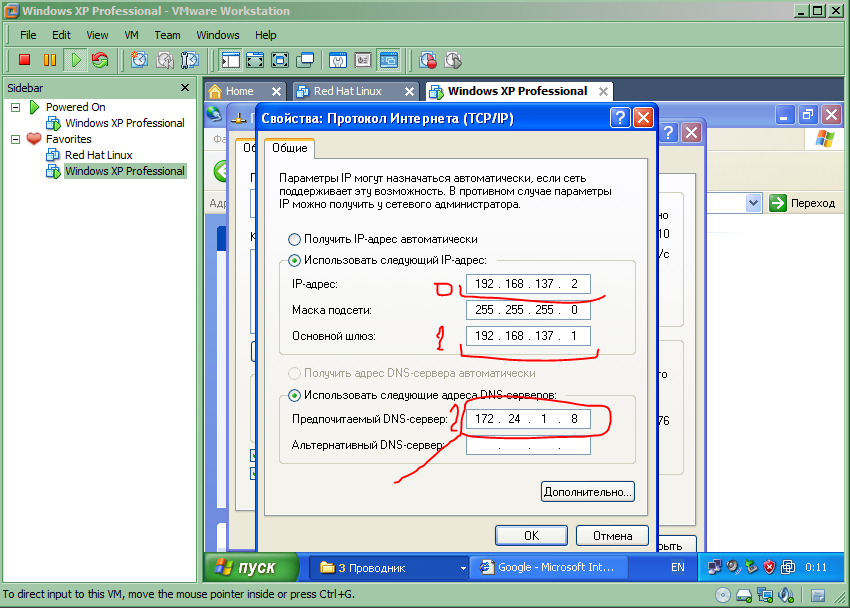Click the IP-адрес field 192.168.137.2
The height and width of the screenshot is (608, 850).
tap(528, 284)
